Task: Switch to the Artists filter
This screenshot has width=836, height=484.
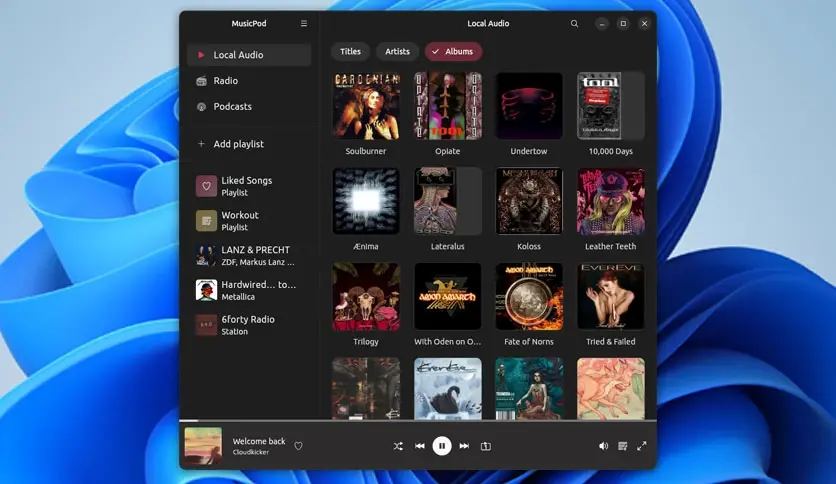Action: 397,52
